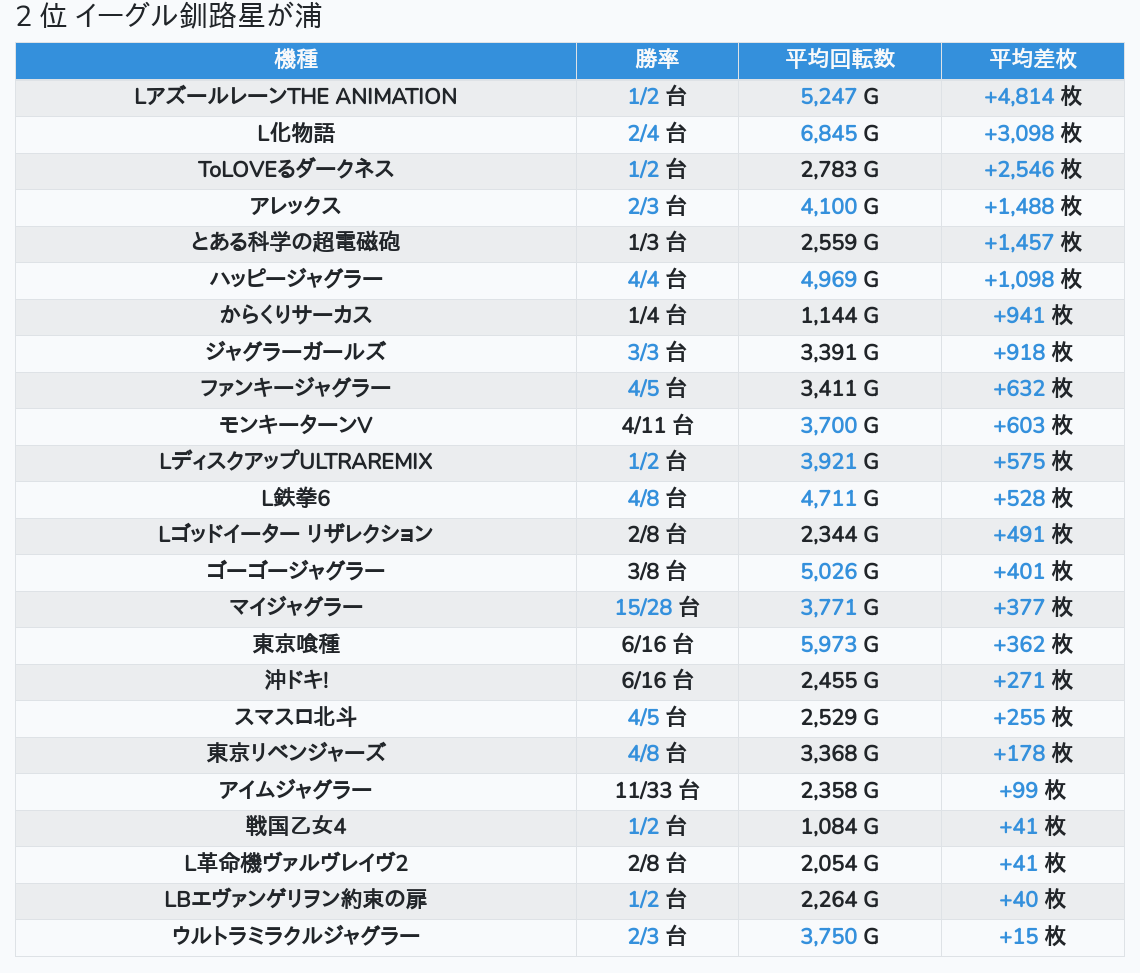Click the +4,814 average difference value
Viewport: 1140px width, 973px height.
tap(1019, 97)
